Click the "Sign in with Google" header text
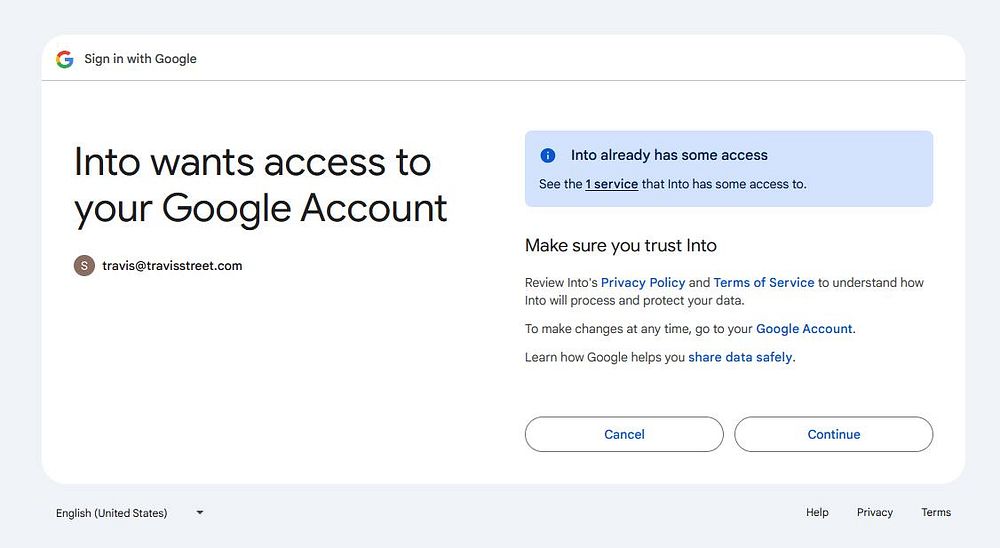Viewport: 1000px width, 548px height. pyautogui.click(x=140, y=59)
